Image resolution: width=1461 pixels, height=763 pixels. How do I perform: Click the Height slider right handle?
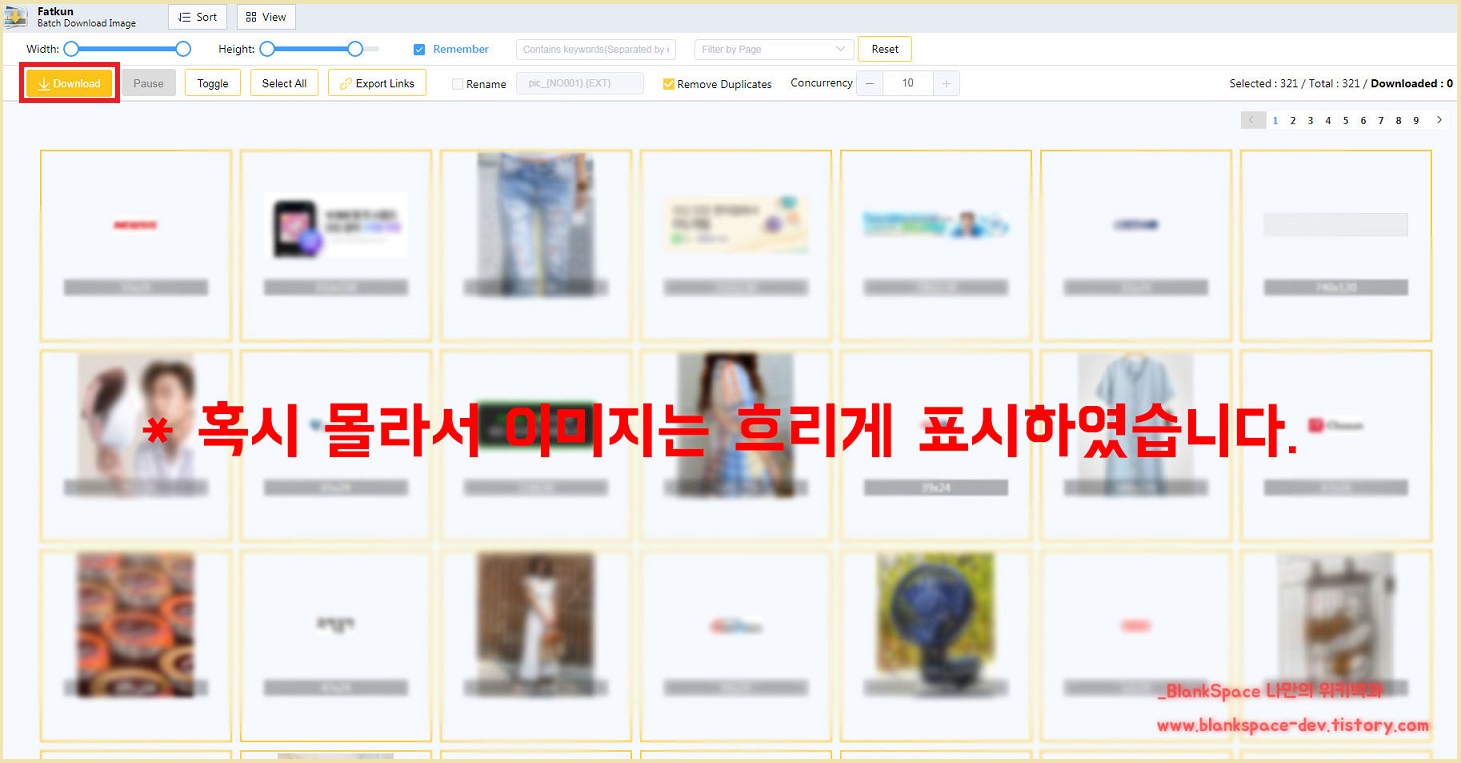click(x=355, y=48)
